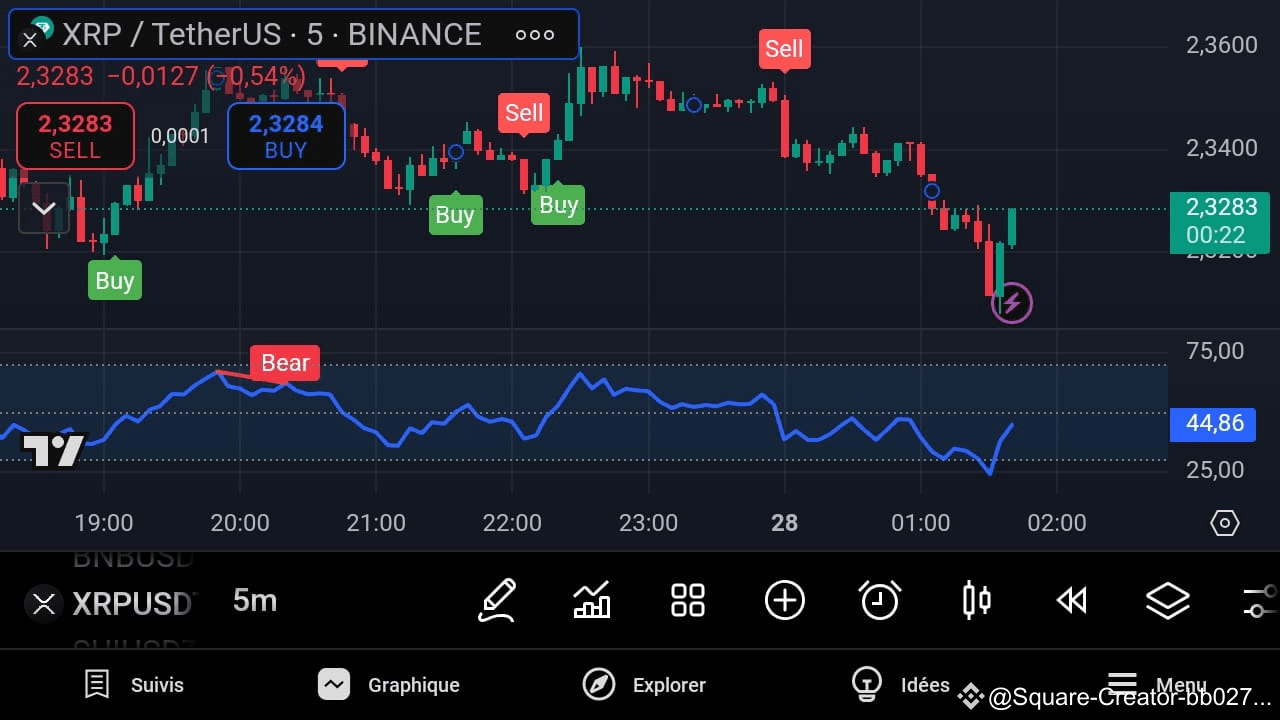
Task: Click the lightning bolt trade icon on chart
Action: (x=1012, y=302)
